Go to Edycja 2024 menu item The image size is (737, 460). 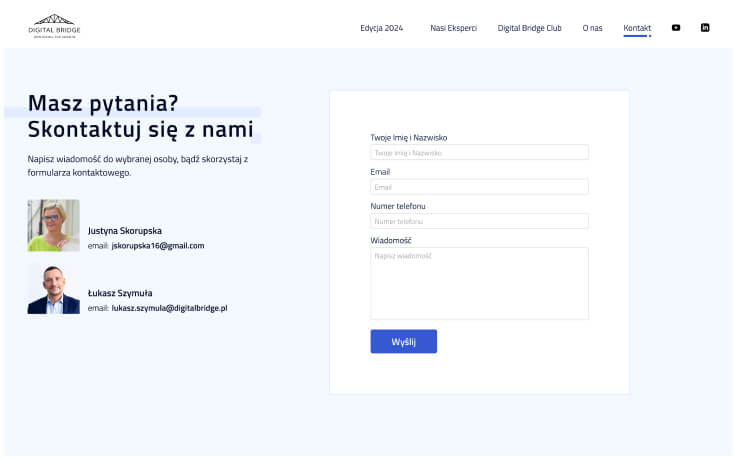(381, 28)
